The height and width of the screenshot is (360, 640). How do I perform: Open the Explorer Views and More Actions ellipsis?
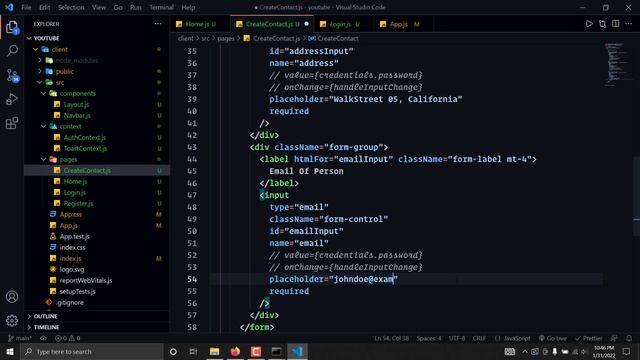[x=158, y=24]
